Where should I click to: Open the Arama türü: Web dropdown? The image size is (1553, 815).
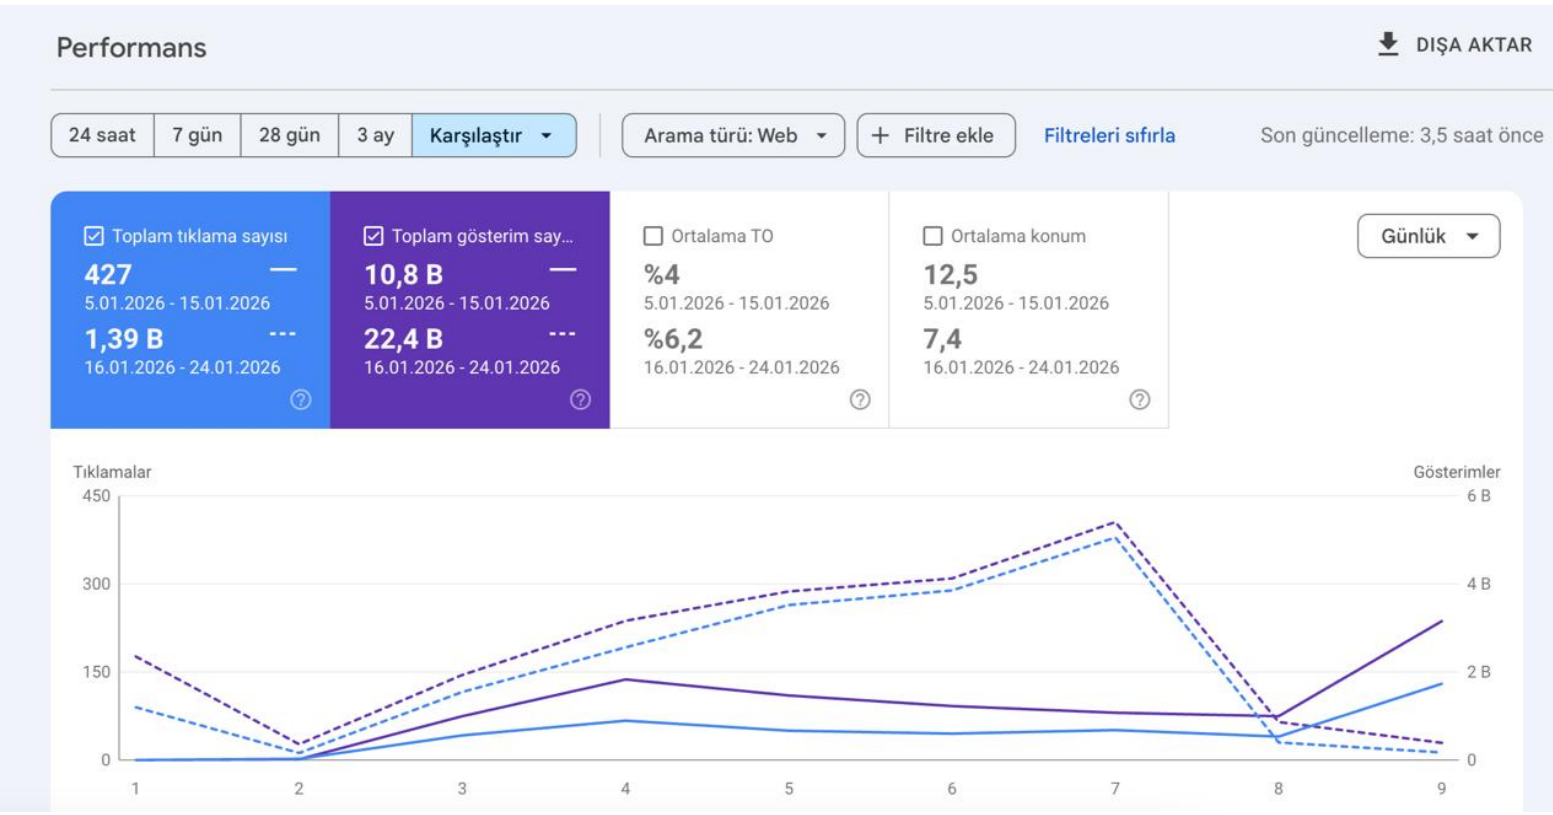pyautogui.click(x=733, y=135)
